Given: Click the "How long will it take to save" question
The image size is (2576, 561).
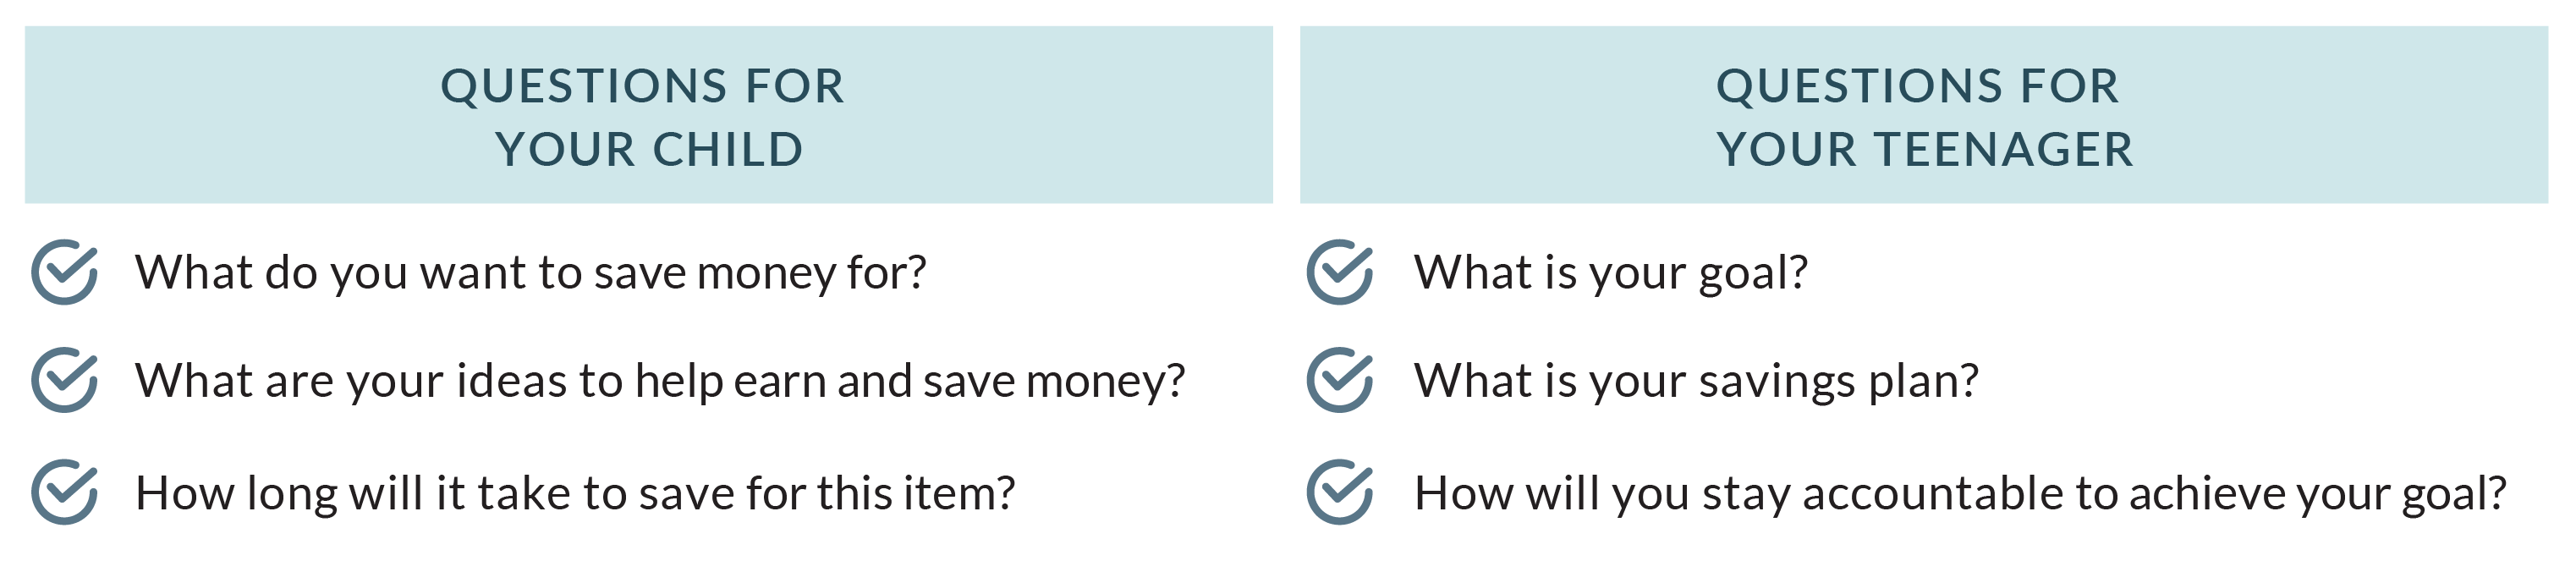Looking at the screenshot, I should [x=575, y=493].
